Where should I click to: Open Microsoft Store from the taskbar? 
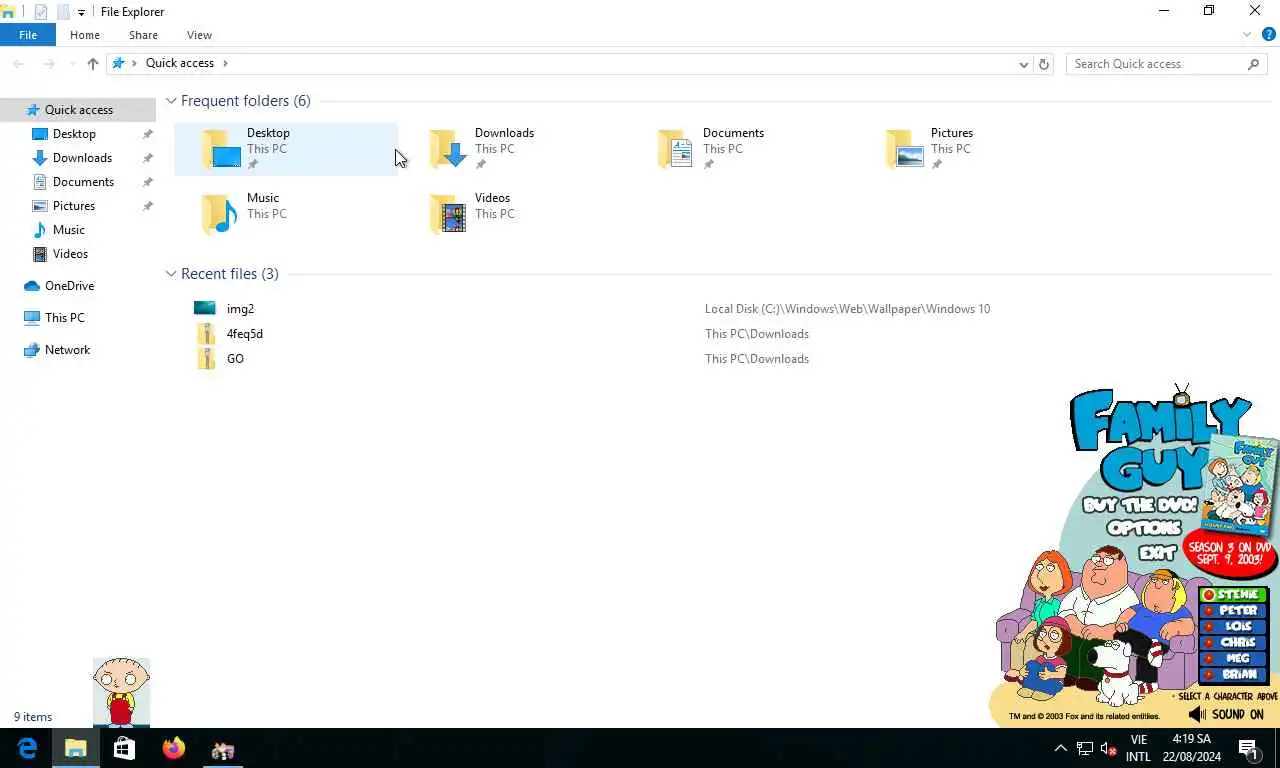(124, 748)
